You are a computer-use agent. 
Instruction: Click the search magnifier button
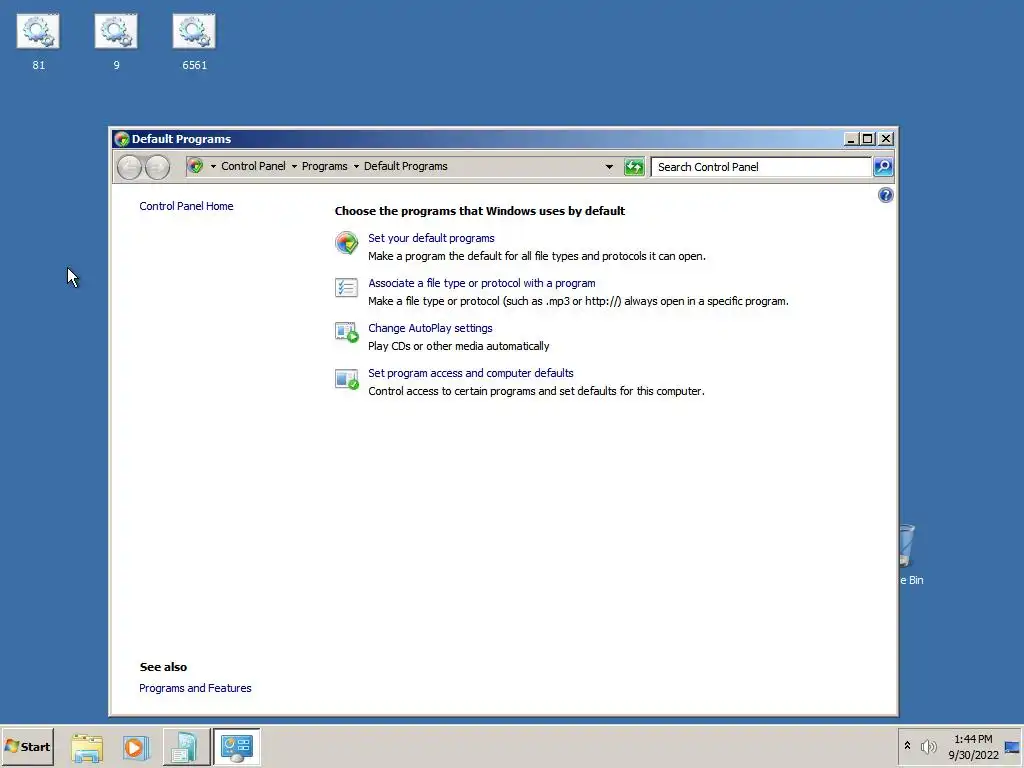(x=883, y=167)
